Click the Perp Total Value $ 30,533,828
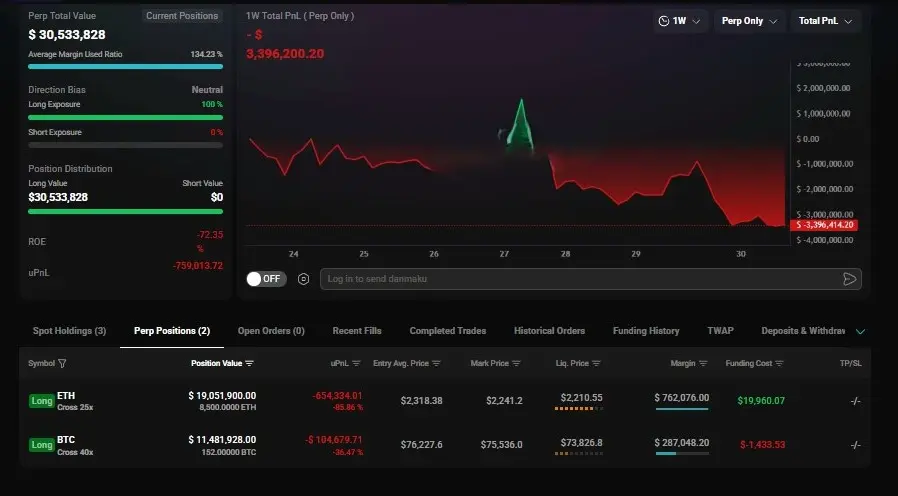Viewport: 898px width, 496px height. coord(66,35)
